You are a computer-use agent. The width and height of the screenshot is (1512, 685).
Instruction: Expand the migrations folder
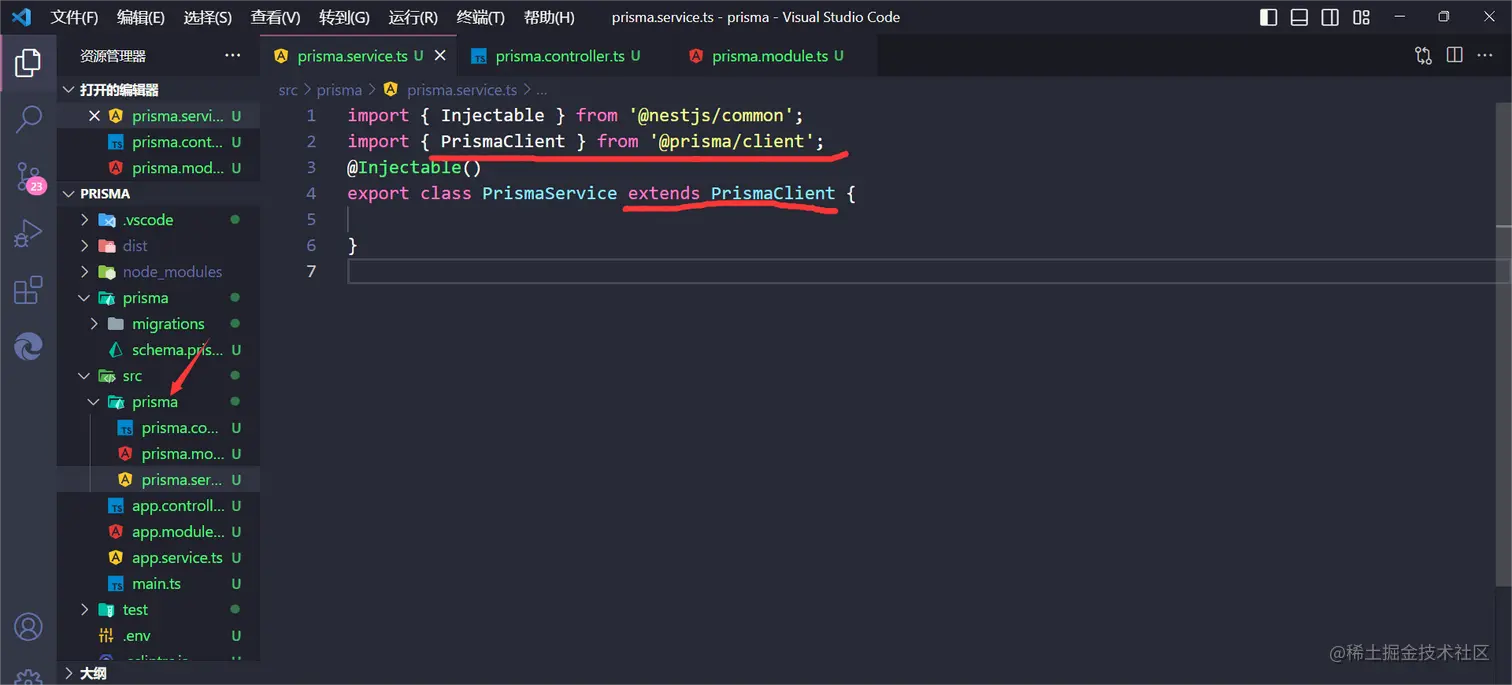click(x=158, y=324)
